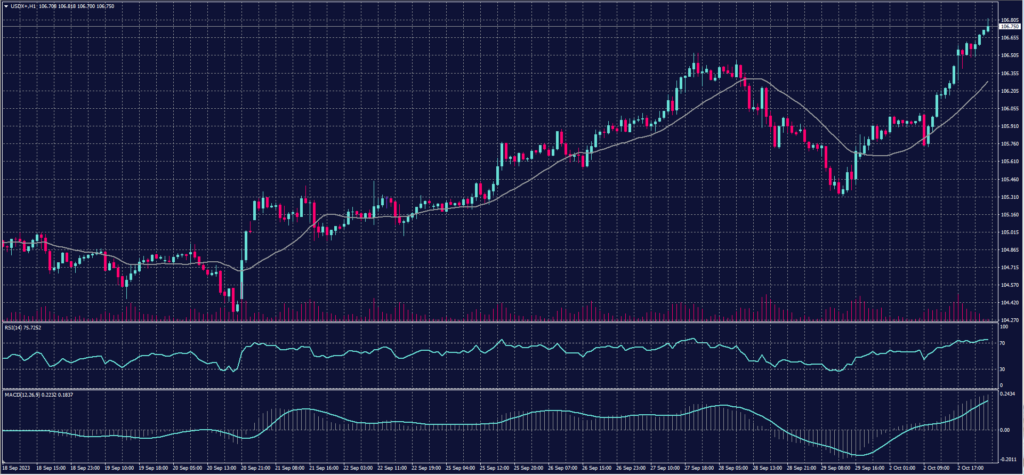Click the 106.805 price scale label
The image size is (1024, 475).
pos(1007,19)
